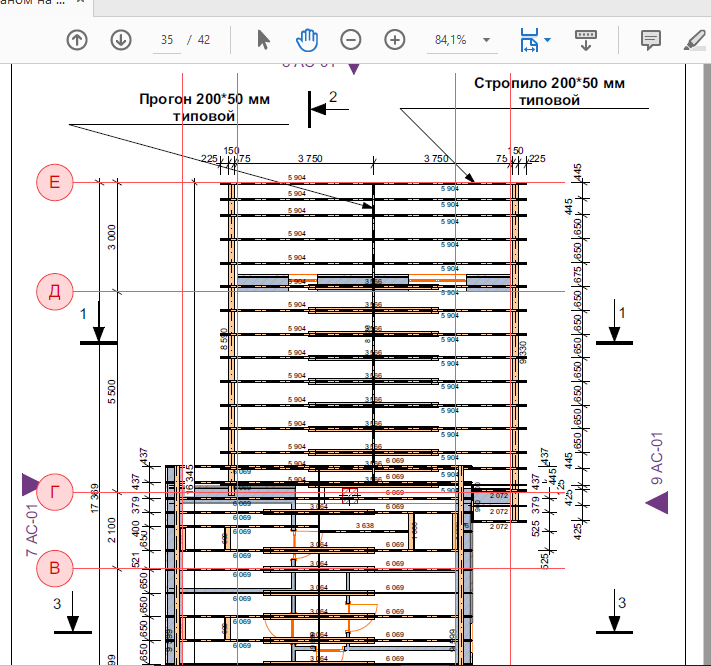Open the page fit options dropdown arrow

(547, 40)
